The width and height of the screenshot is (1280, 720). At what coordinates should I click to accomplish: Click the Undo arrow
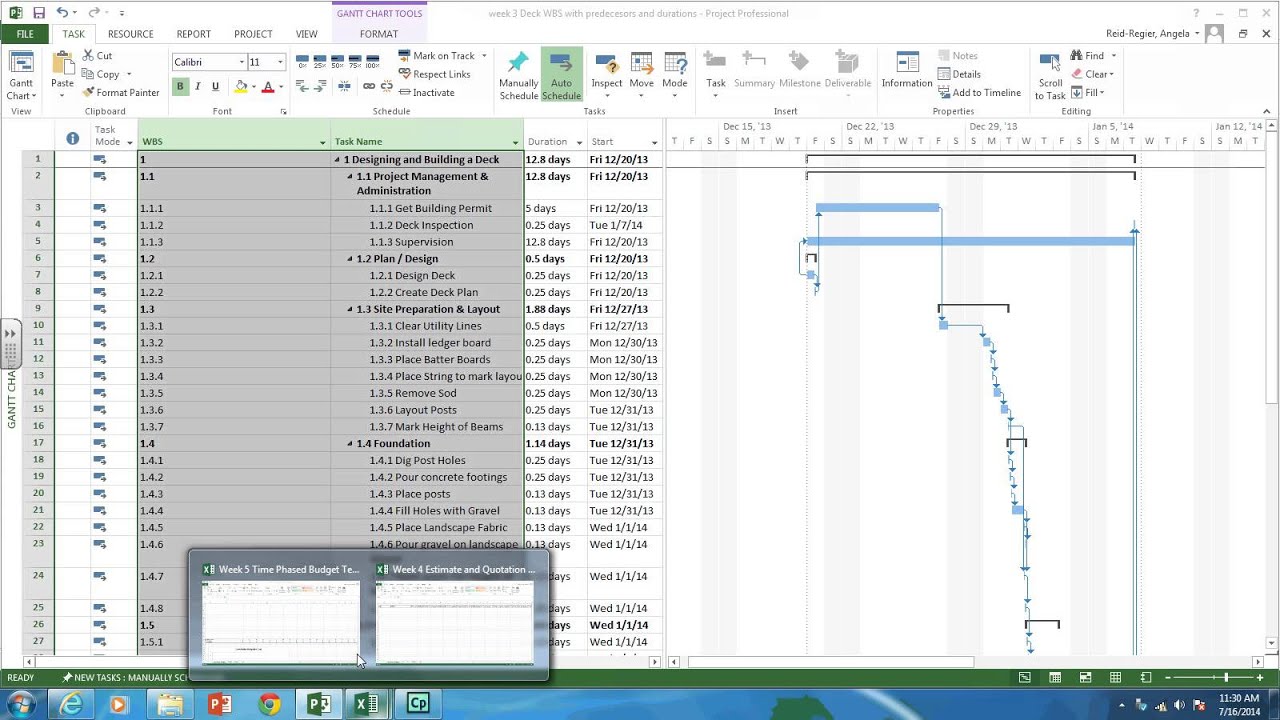click(x=62, y=13)
